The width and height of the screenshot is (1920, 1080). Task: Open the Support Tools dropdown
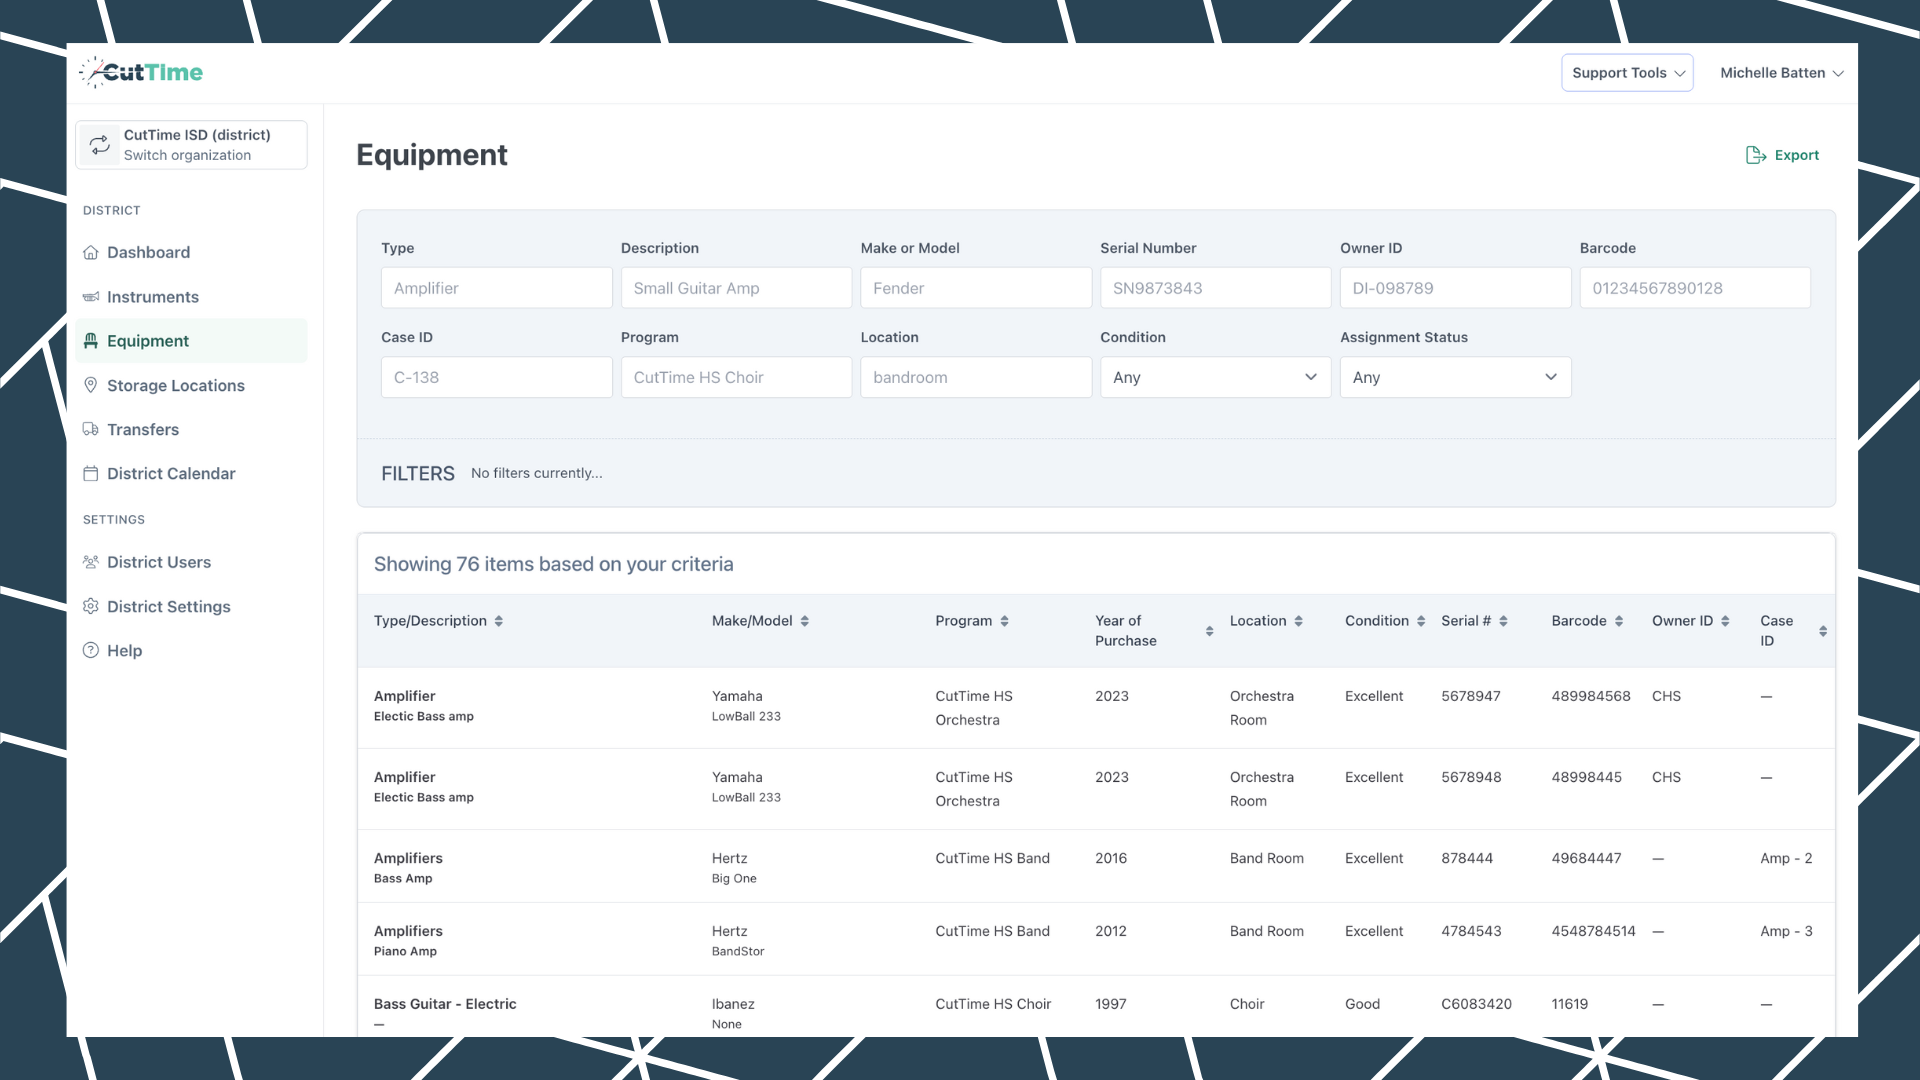click(x=1627, y=73)
